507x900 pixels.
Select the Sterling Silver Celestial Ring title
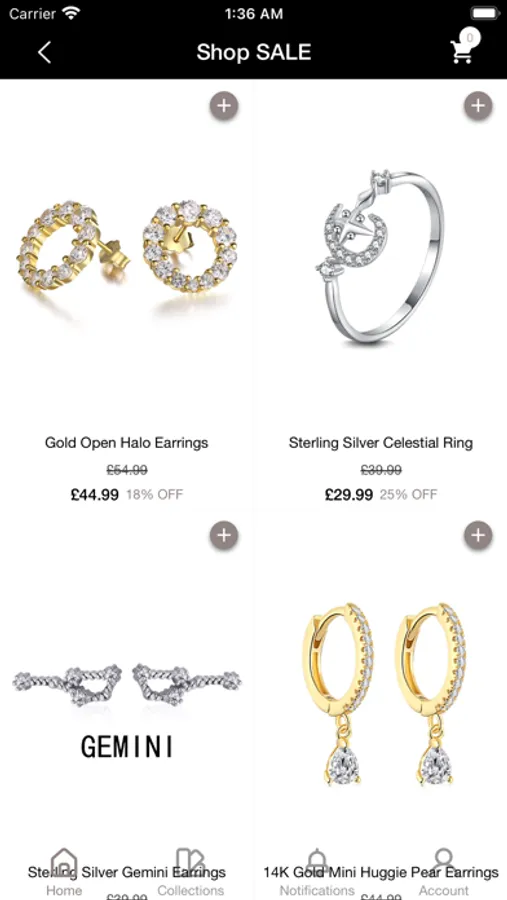[x=380, y=443]
